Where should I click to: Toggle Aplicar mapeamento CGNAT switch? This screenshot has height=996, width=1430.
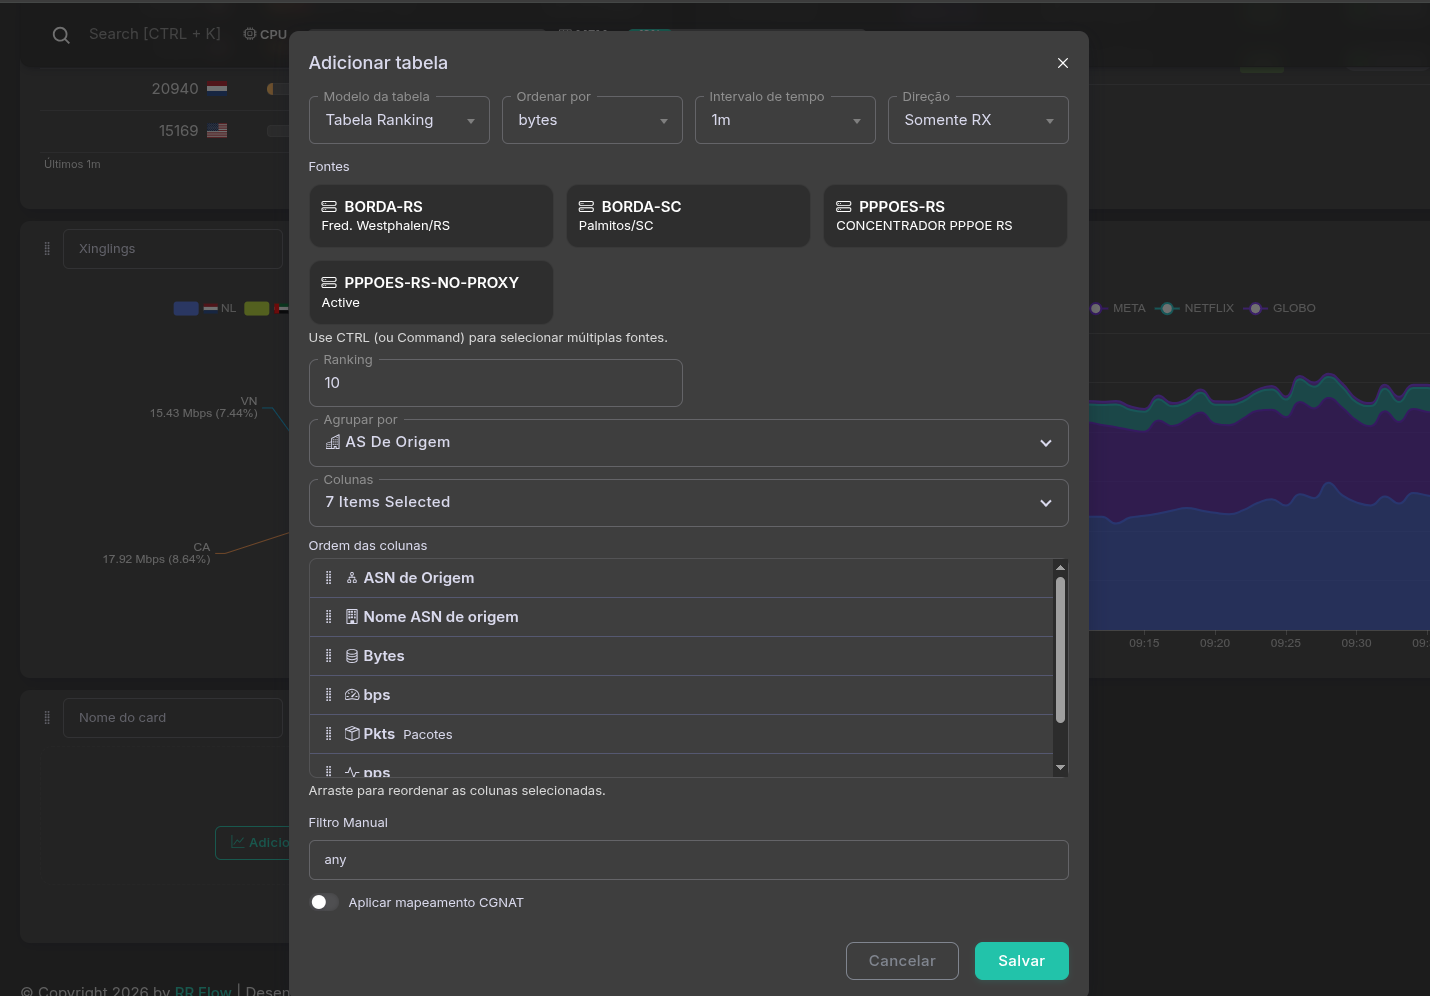point(324,902)
